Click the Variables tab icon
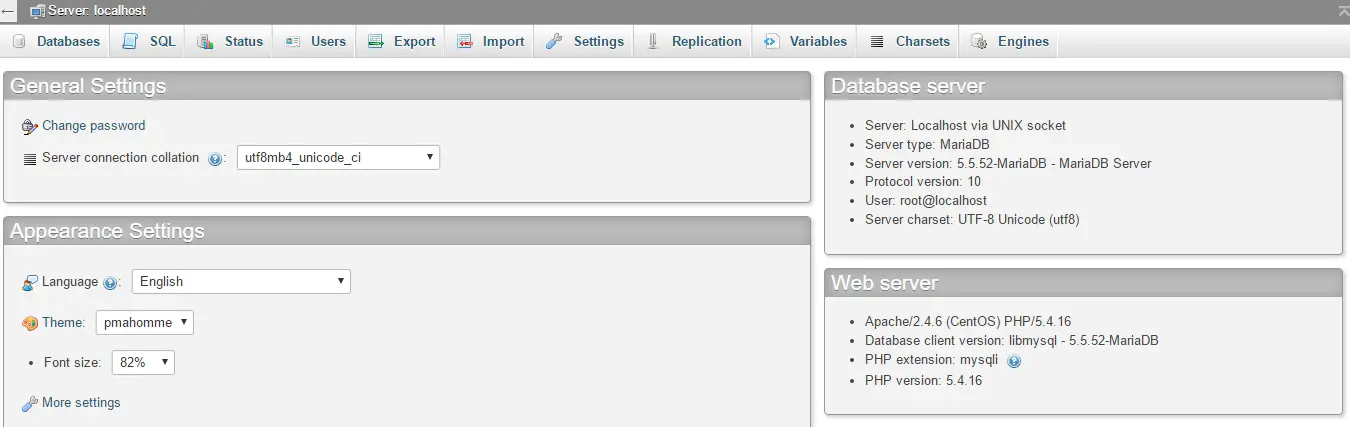Viewport: 1350px width, 427px height. point(771,42)
